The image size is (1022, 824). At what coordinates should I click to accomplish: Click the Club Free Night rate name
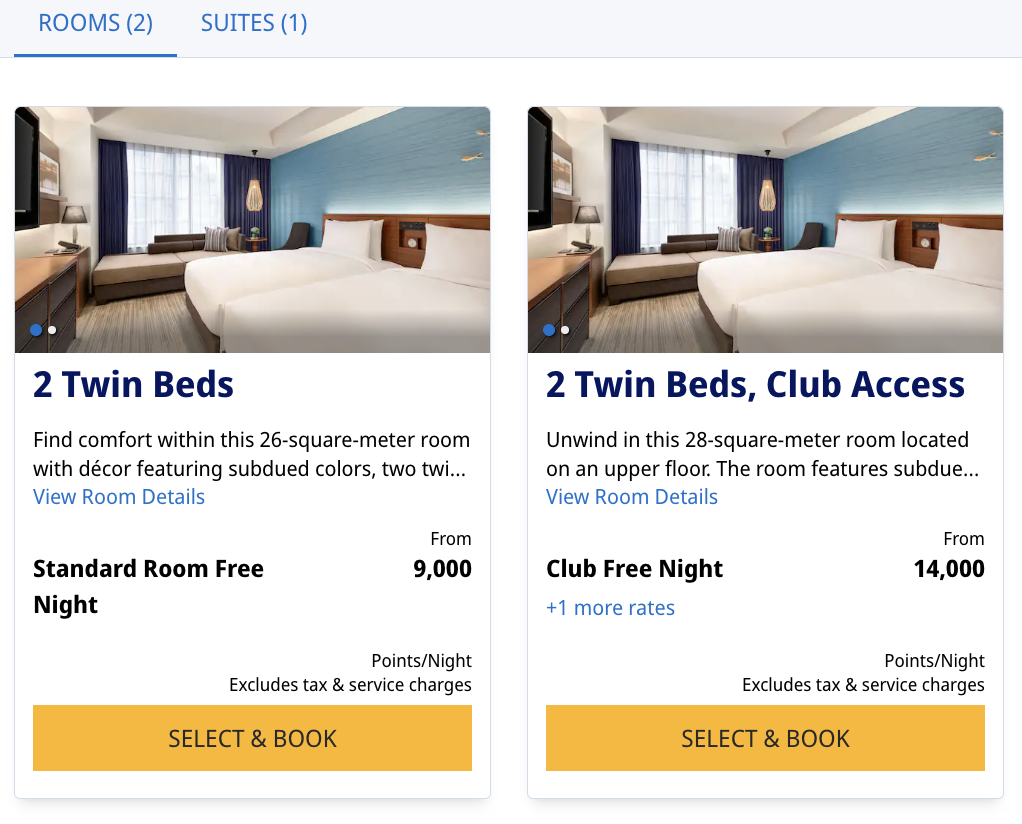coord(634,569)
